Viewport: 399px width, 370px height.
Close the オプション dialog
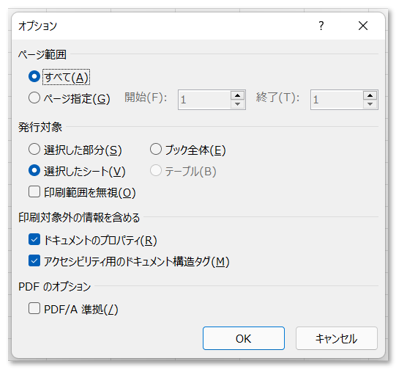(x=363, y=26)
